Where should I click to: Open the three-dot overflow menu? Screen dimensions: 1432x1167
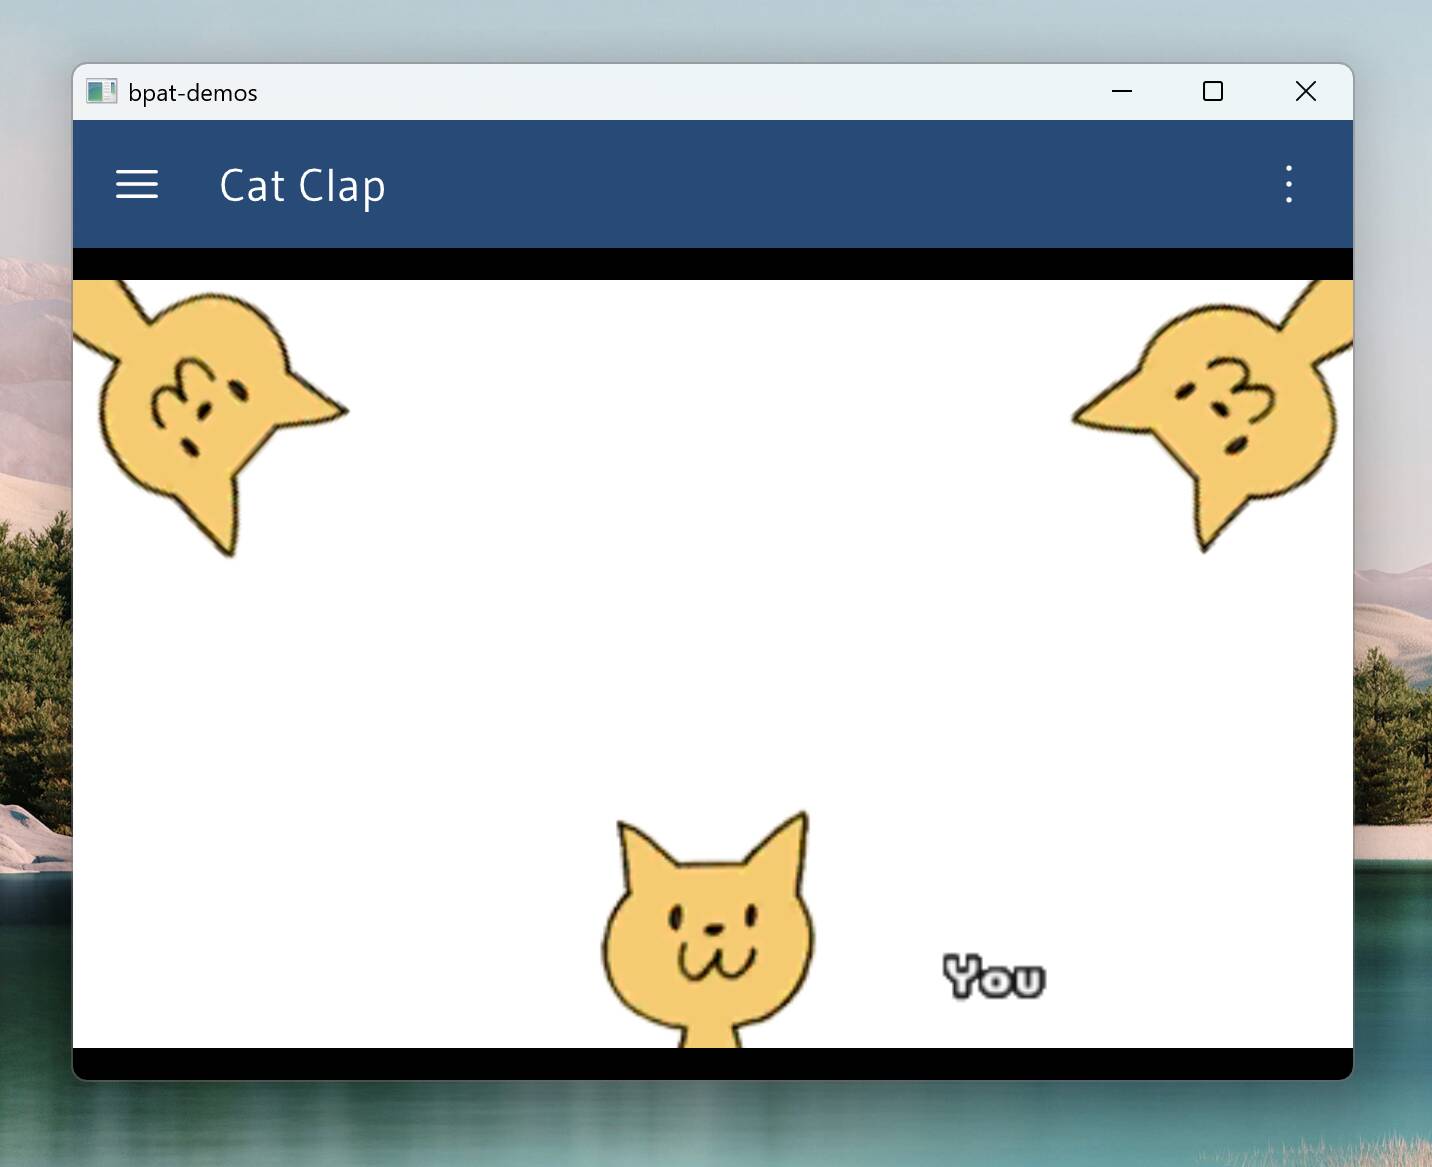pos(1289,184)
